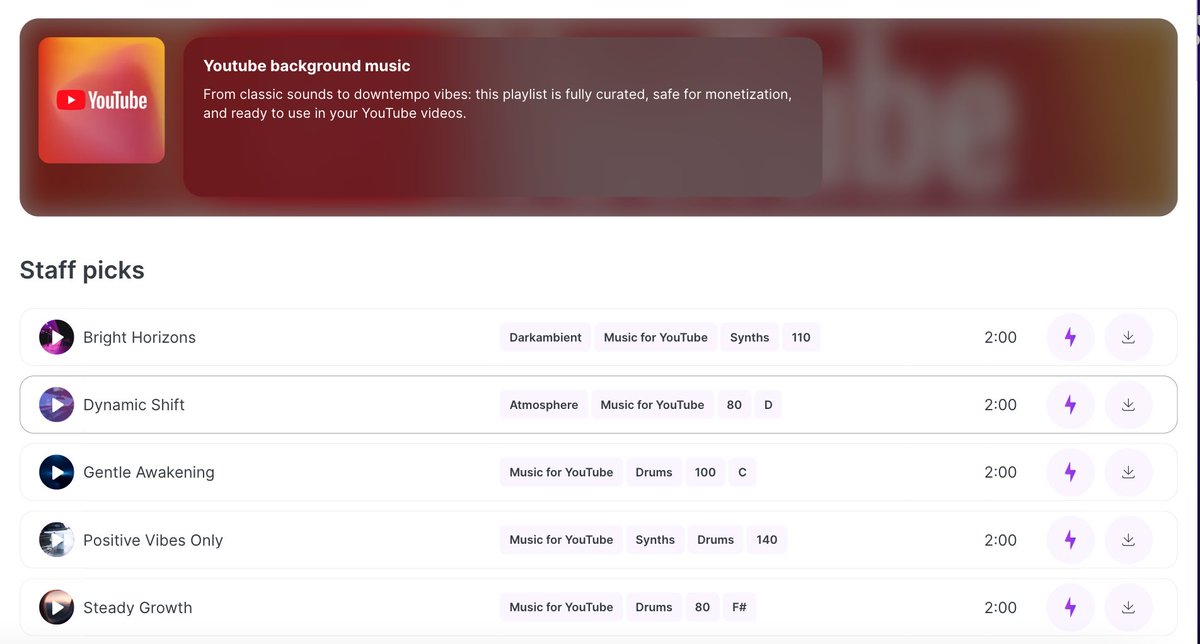Image resolution: width=1200 pixels, height=644 pixels.
Task: Click the lightning bolt icon for Bright Horizons
Action: pos(1070,337)
